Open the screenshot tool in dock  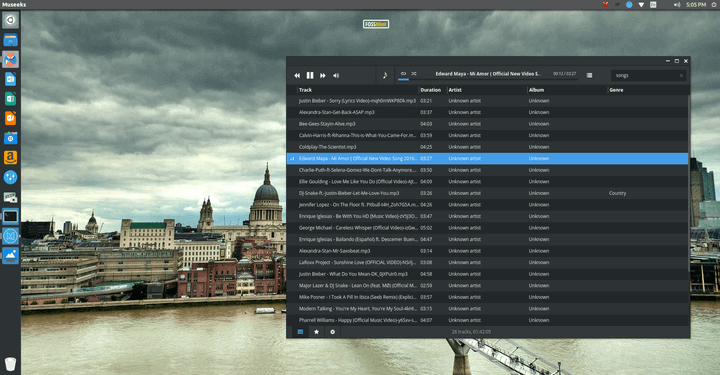pyautogui.click(x=10, y=197)
